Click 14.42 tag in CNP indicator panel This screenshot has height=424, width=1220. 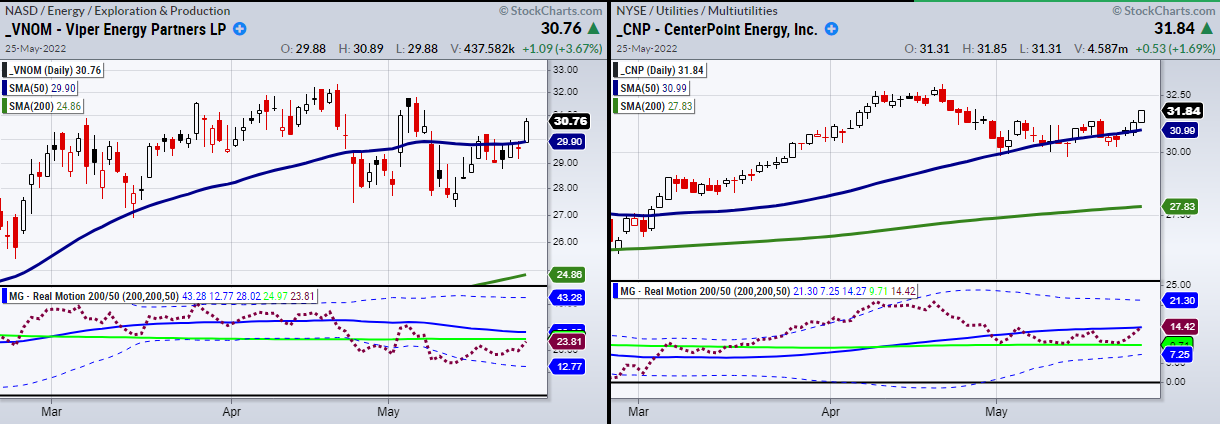click(1181, 326)
